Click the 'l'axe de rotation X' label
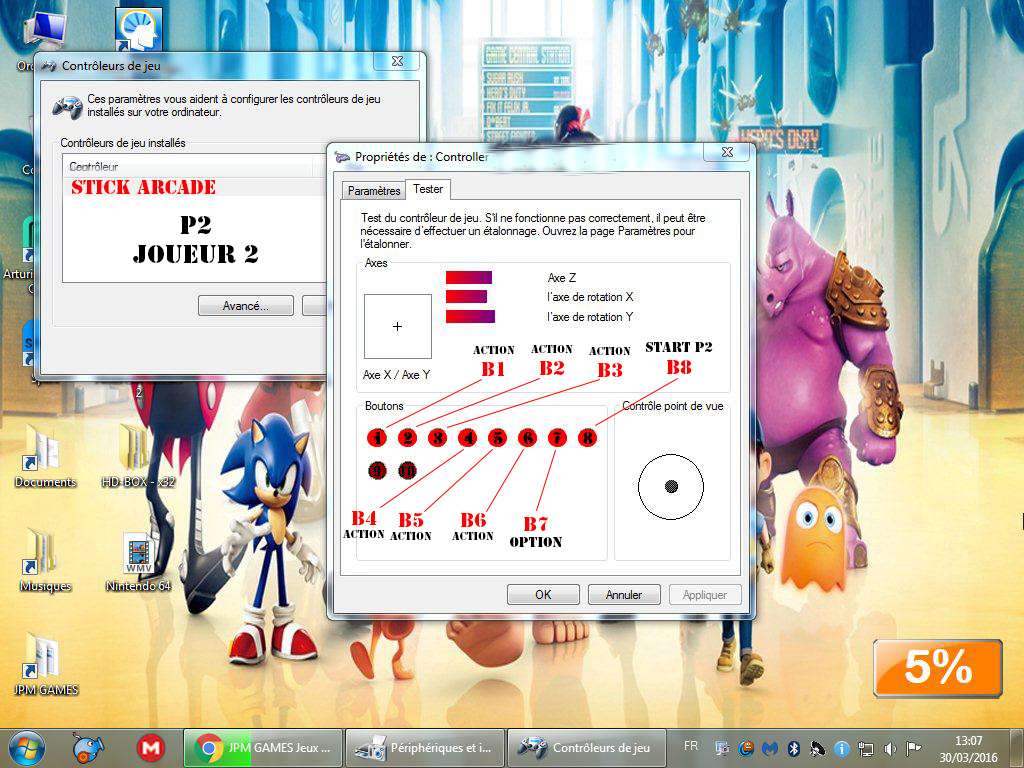1024x768 pixels. pos(590,296)
